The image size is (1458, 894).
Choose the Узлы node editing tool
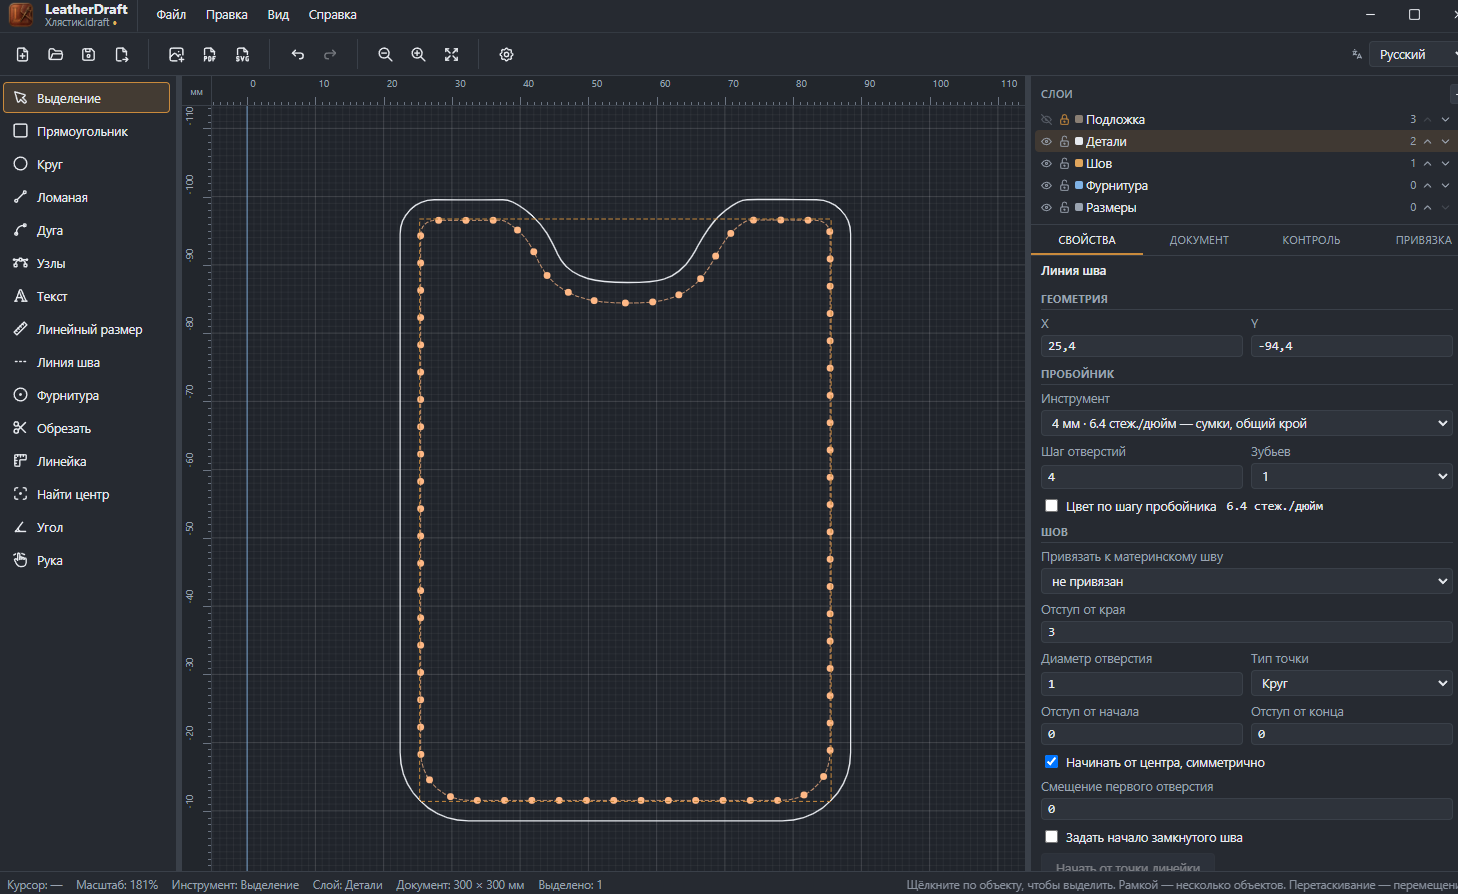87,263
